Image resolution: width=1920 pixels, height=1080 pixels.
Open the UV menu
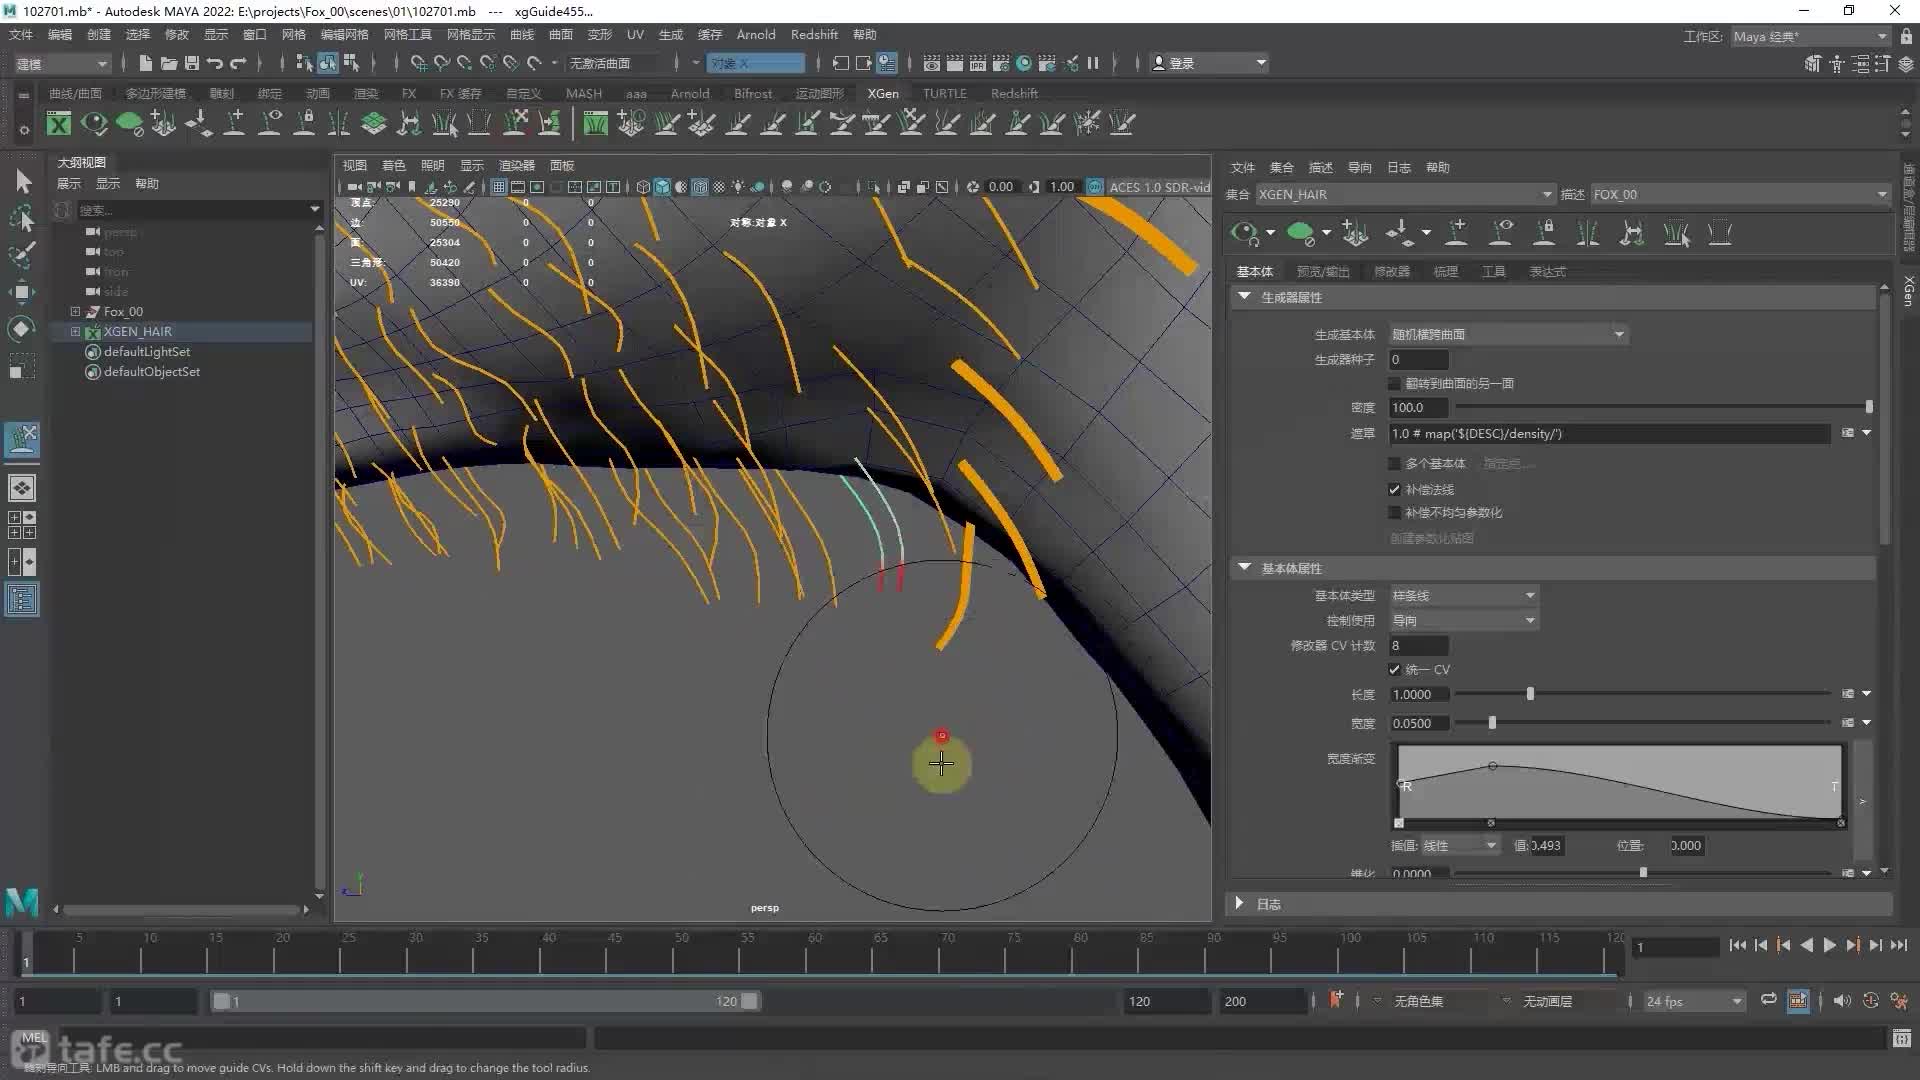(x=635, y=35)
